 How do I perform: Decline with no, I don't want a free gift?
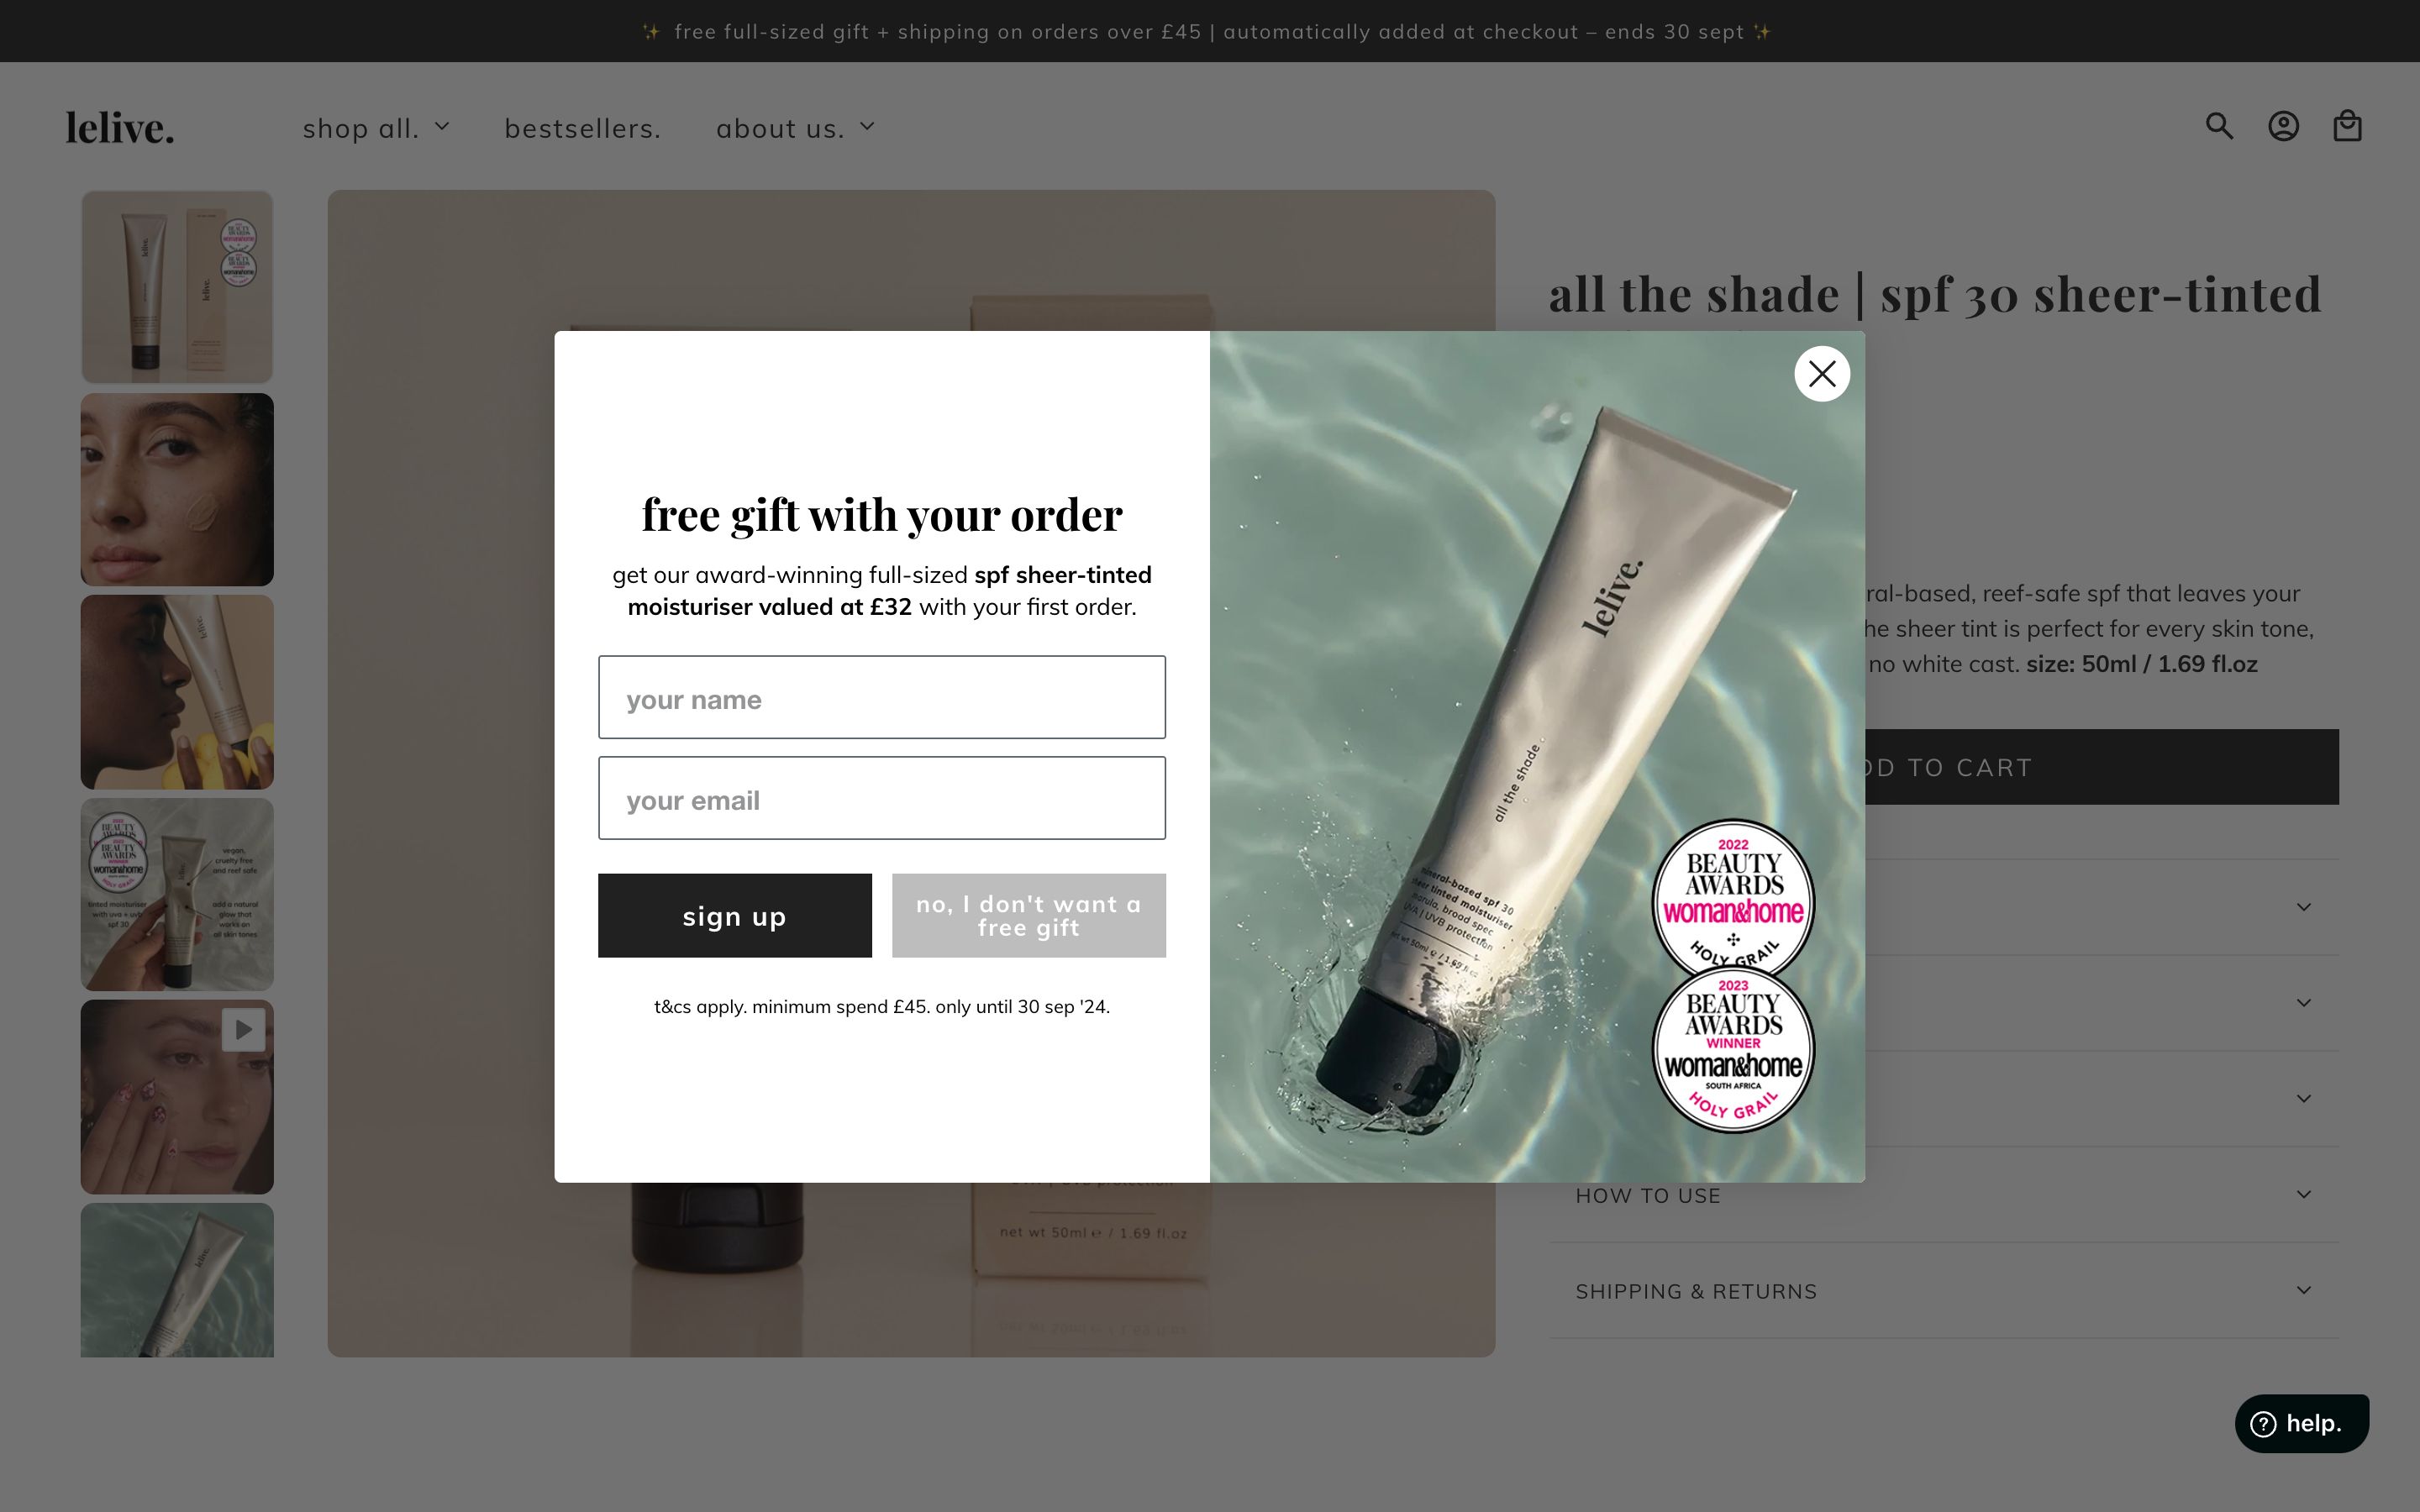(1028, 916)
